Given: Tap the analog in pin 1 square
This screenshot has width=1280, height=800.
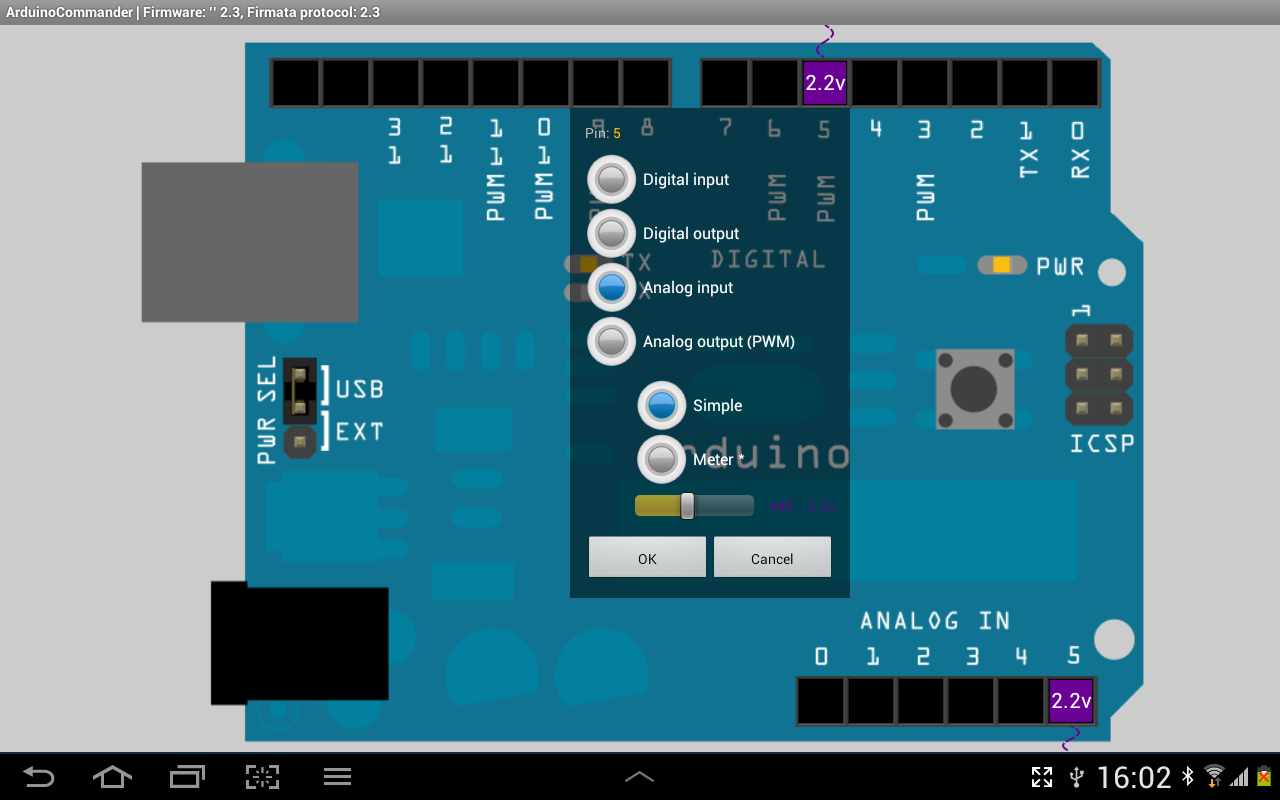Looking at the screenshot, I should point(871,701).
